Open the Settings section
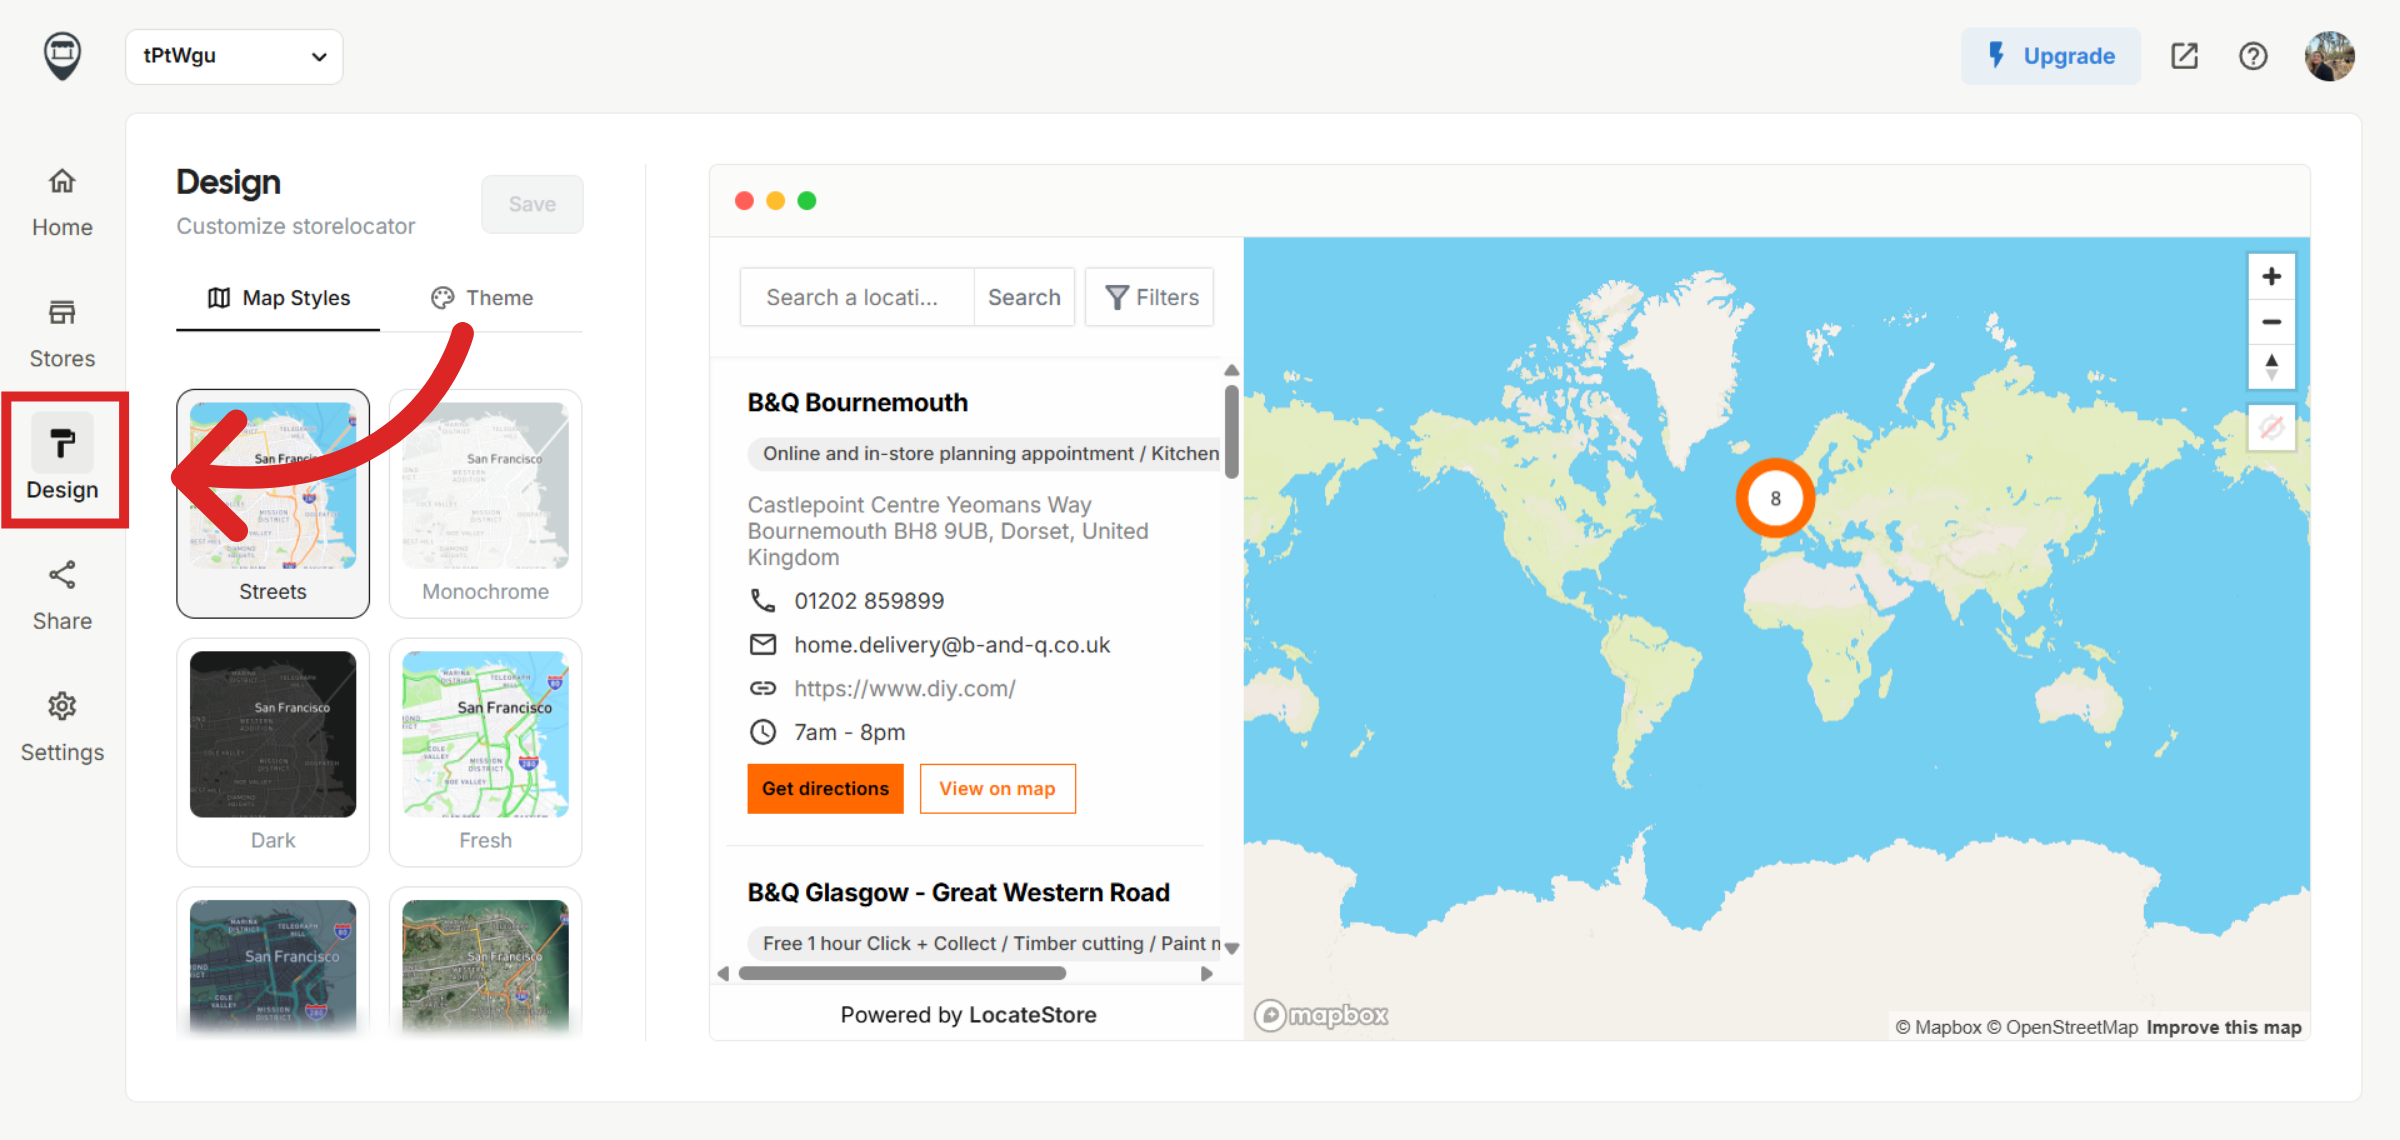Viewport: 2400px width, 1140px height. (62, 727)
